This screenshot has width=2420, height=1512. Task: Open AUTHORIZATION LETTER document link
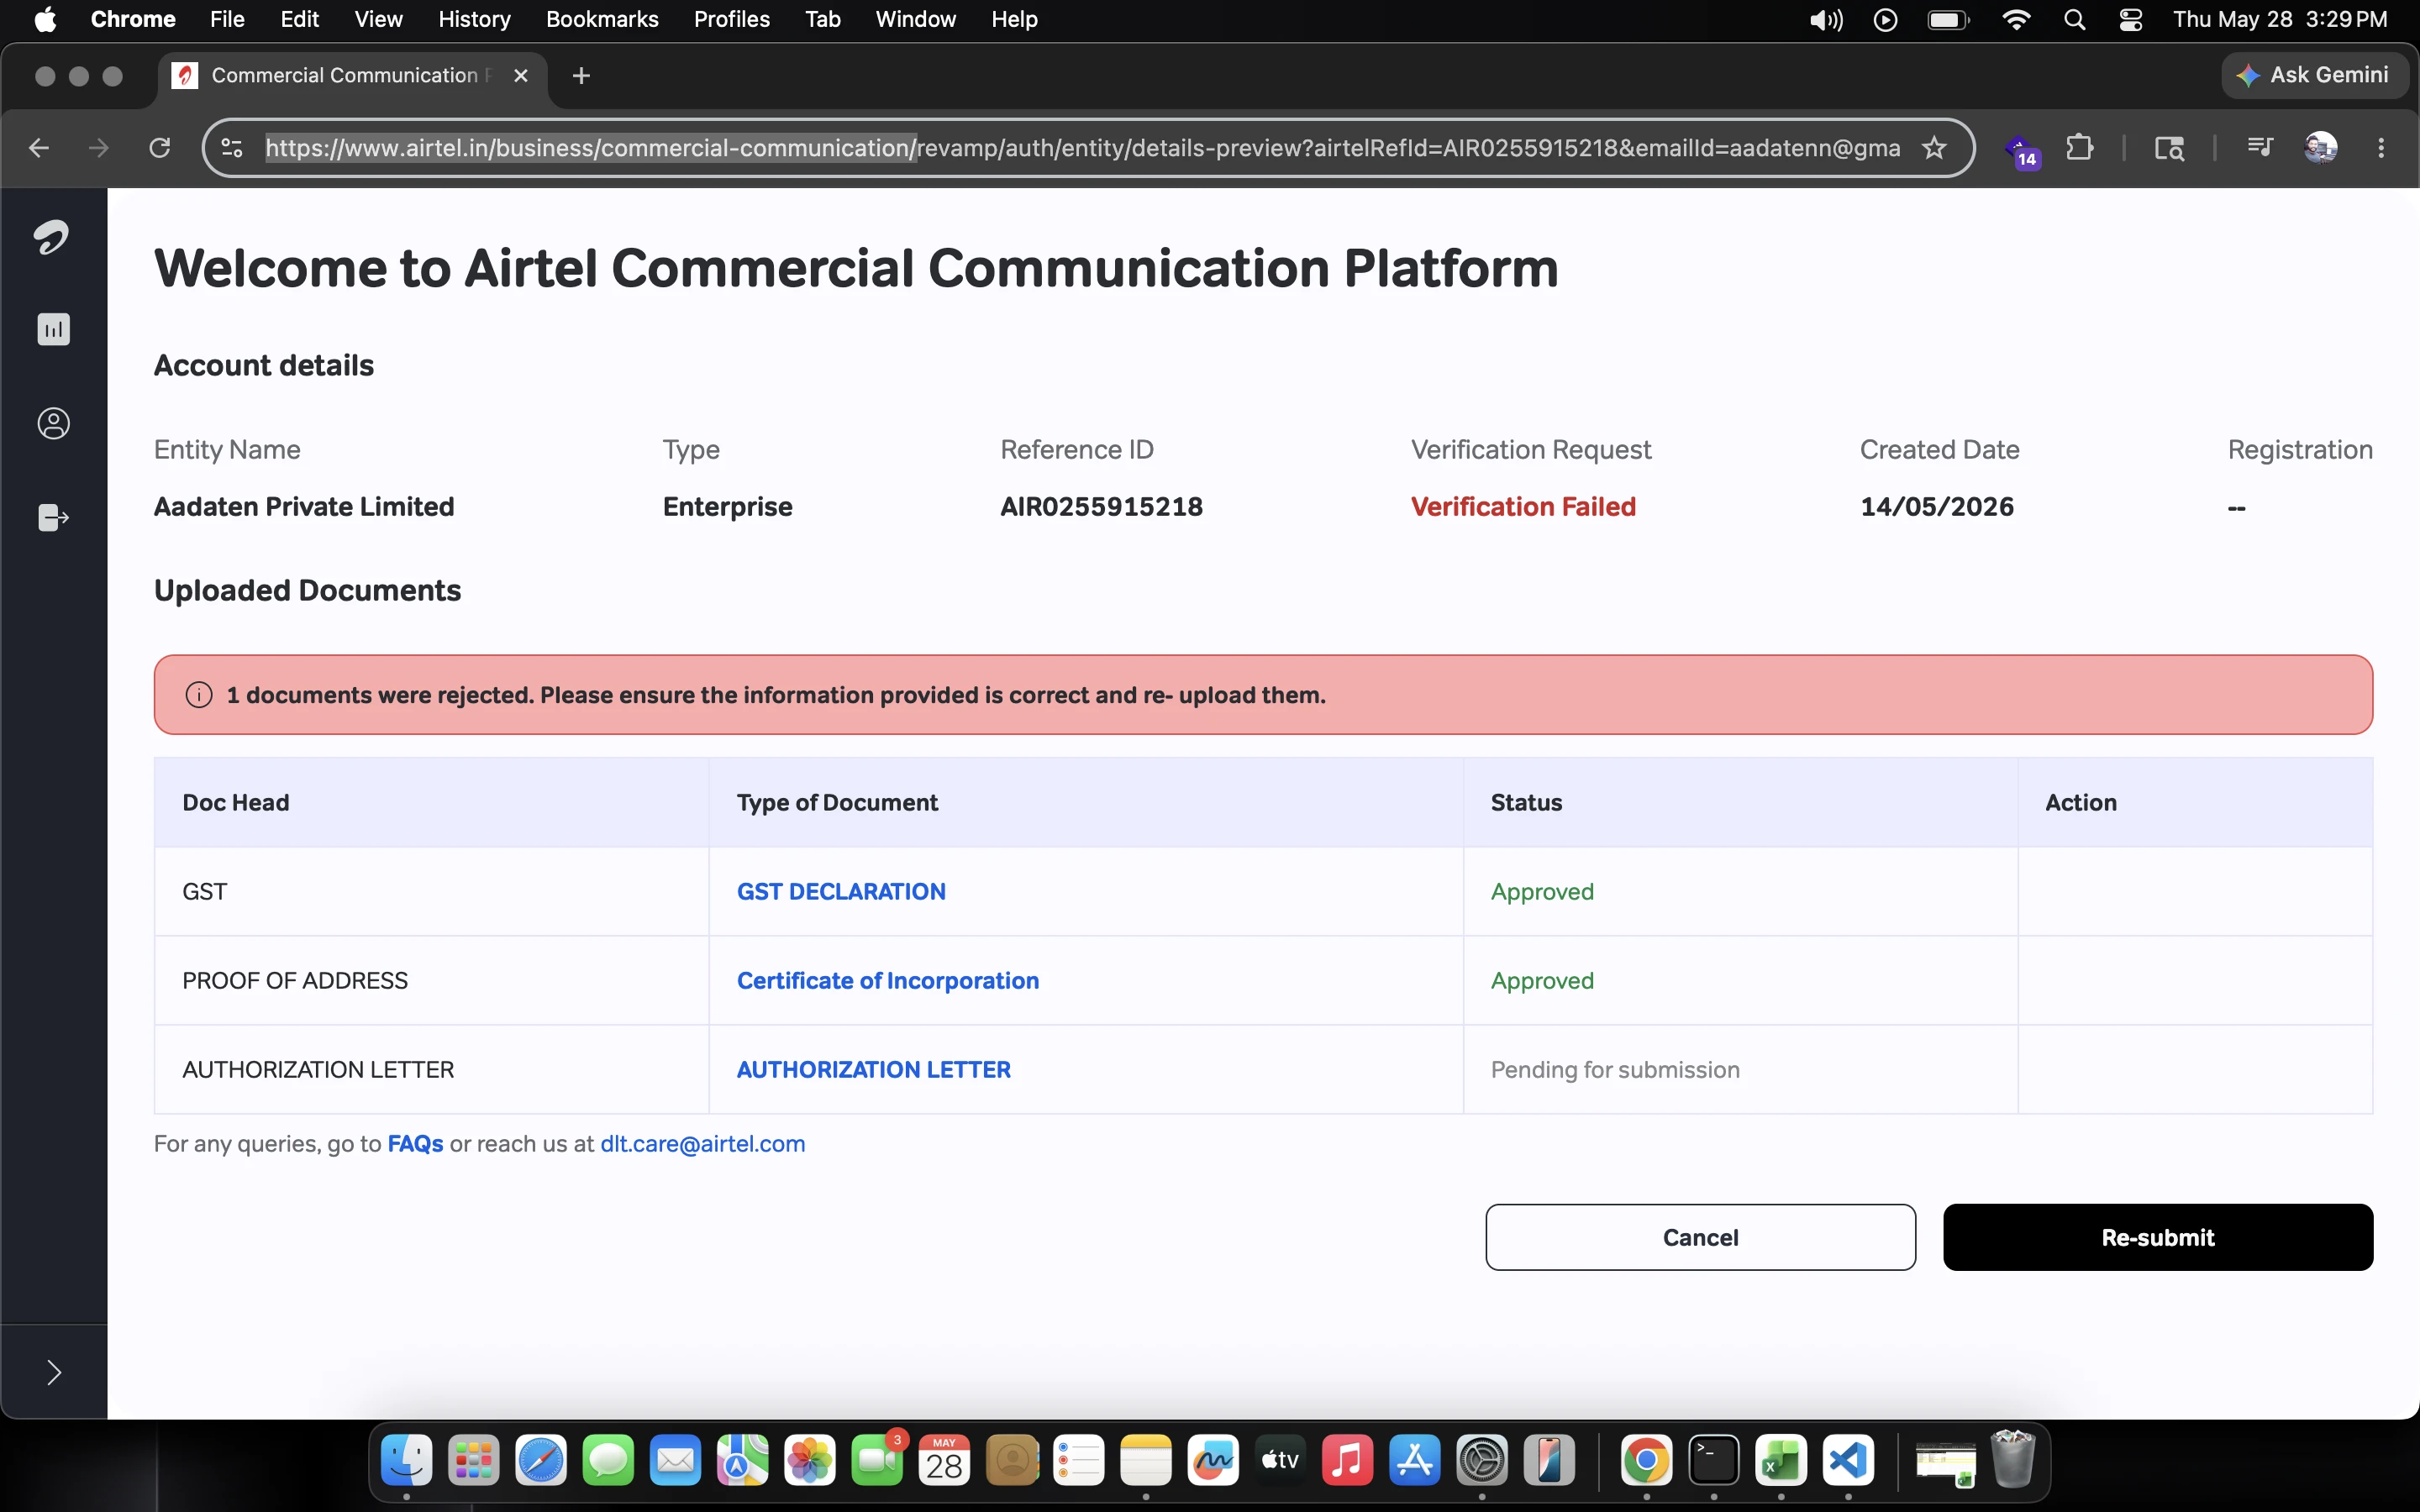(x=874, y=1069)
